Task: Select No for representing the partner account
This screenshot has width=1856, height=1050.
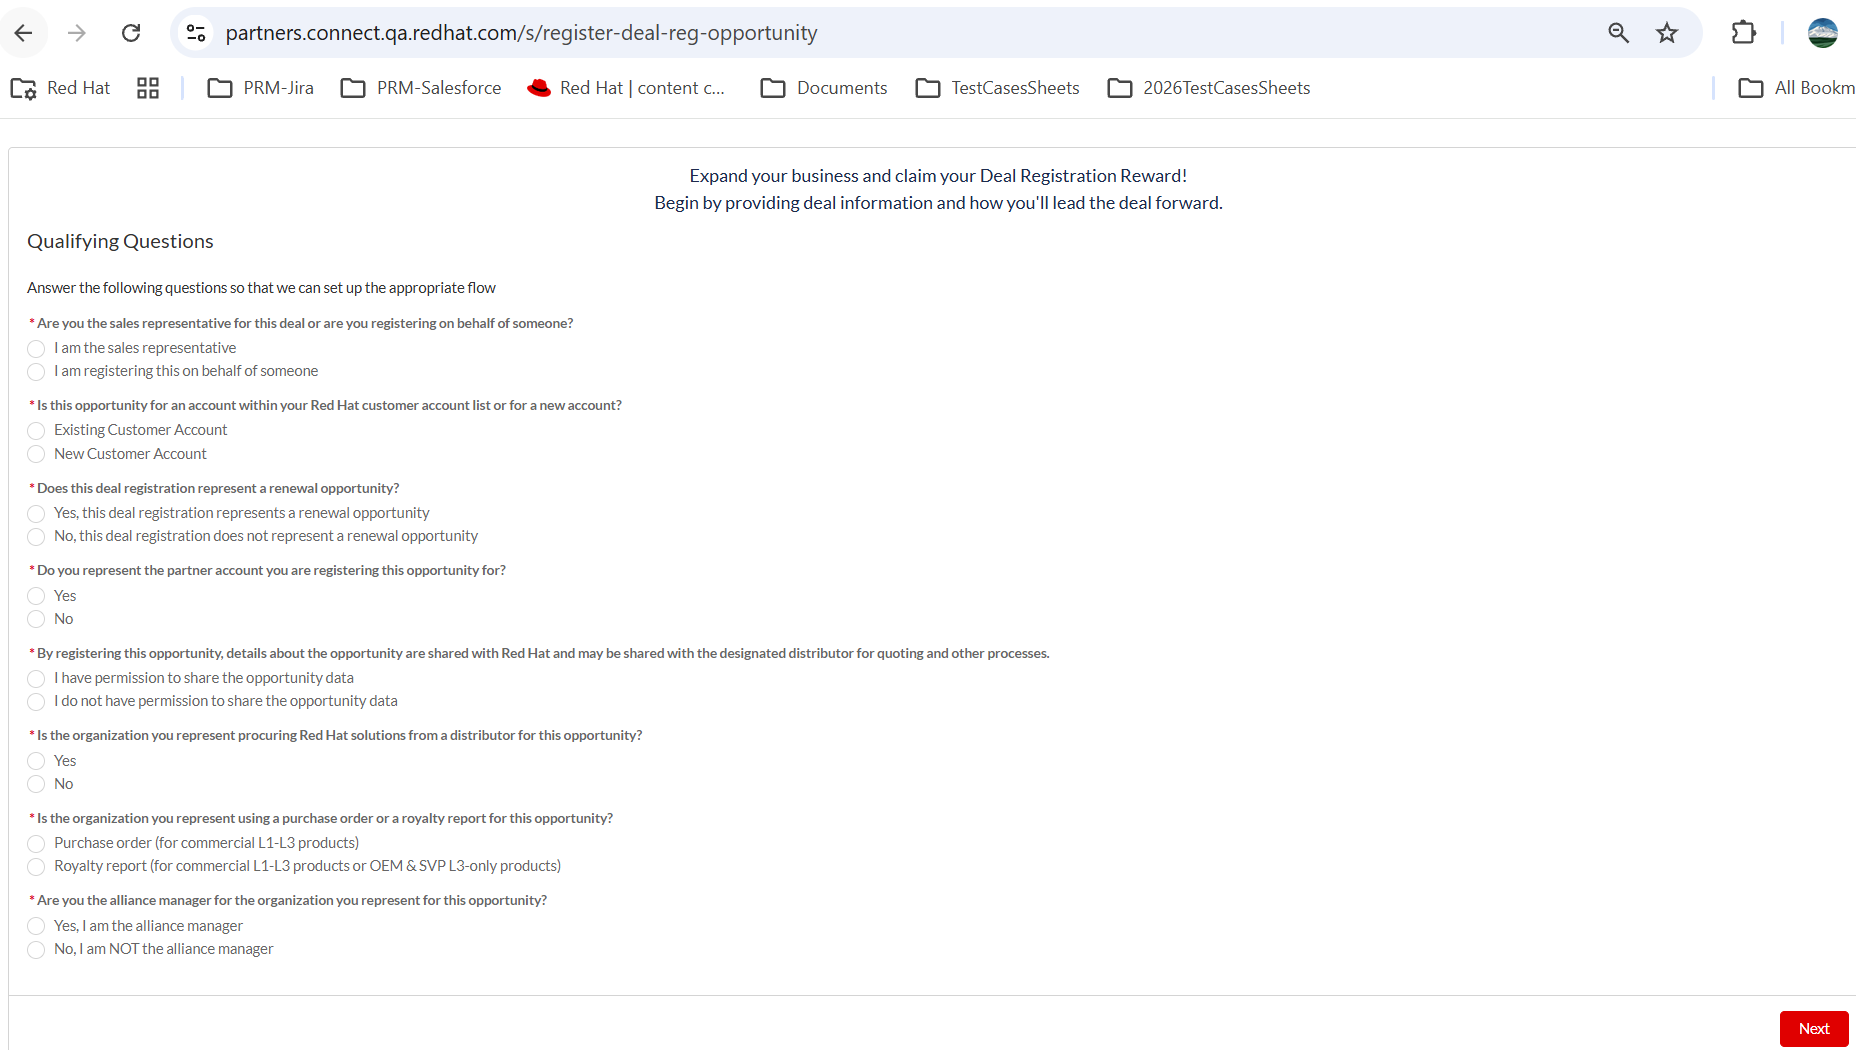Action: click(x=36, y=619)
